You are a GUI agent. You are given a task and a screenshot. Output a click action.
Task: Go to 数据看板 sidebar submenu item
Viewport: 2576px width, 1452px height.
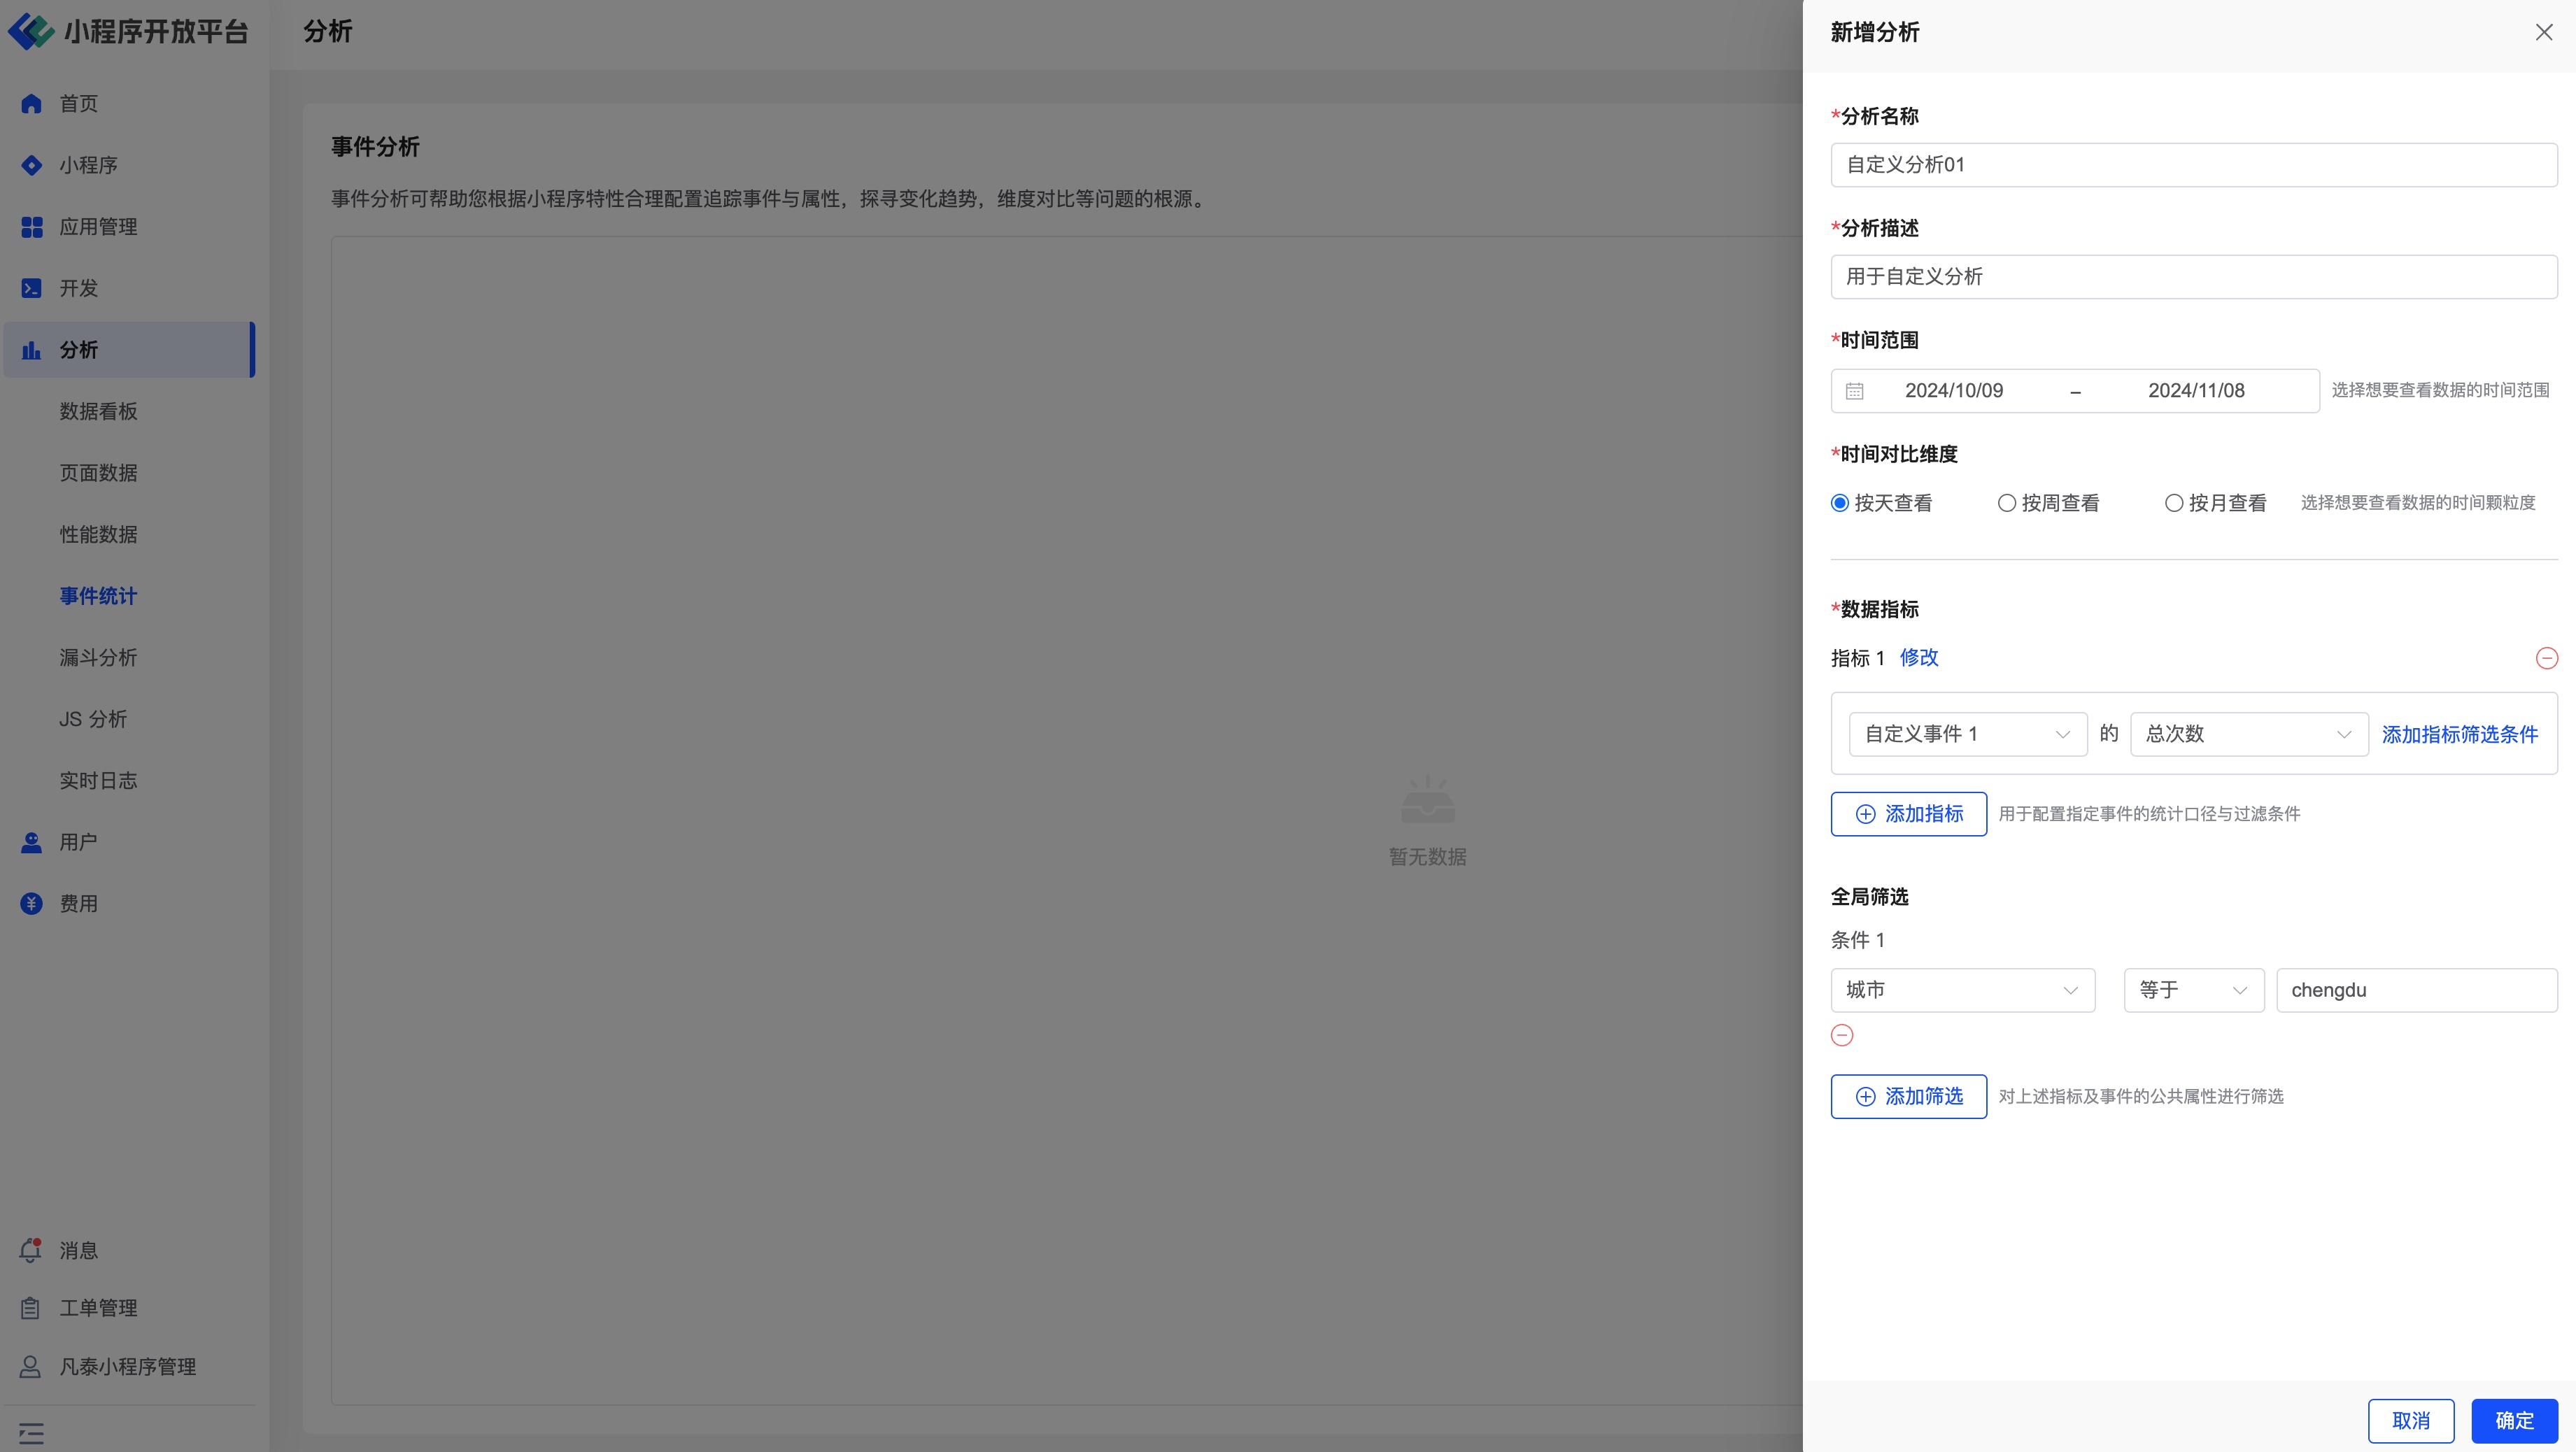click(98, 411)
